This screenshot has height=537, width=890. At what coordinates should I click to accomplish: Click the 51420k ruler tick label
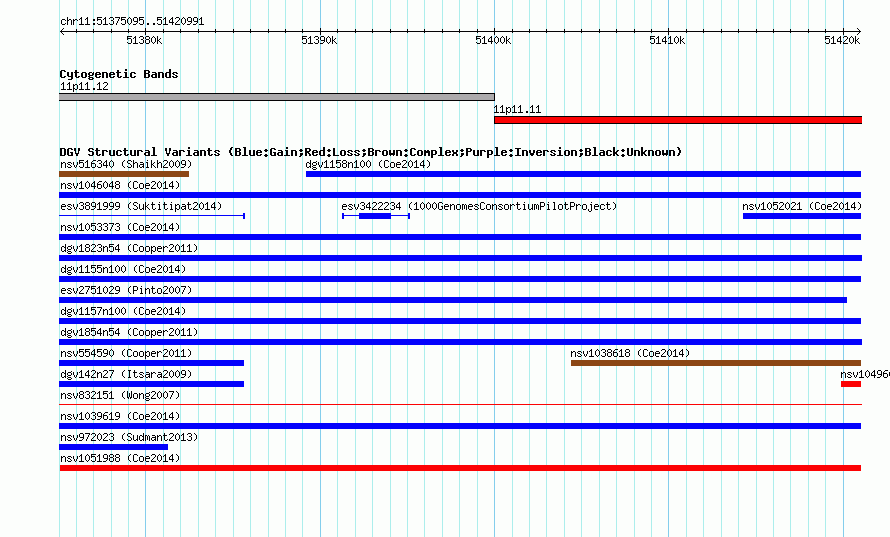(842, 40)
